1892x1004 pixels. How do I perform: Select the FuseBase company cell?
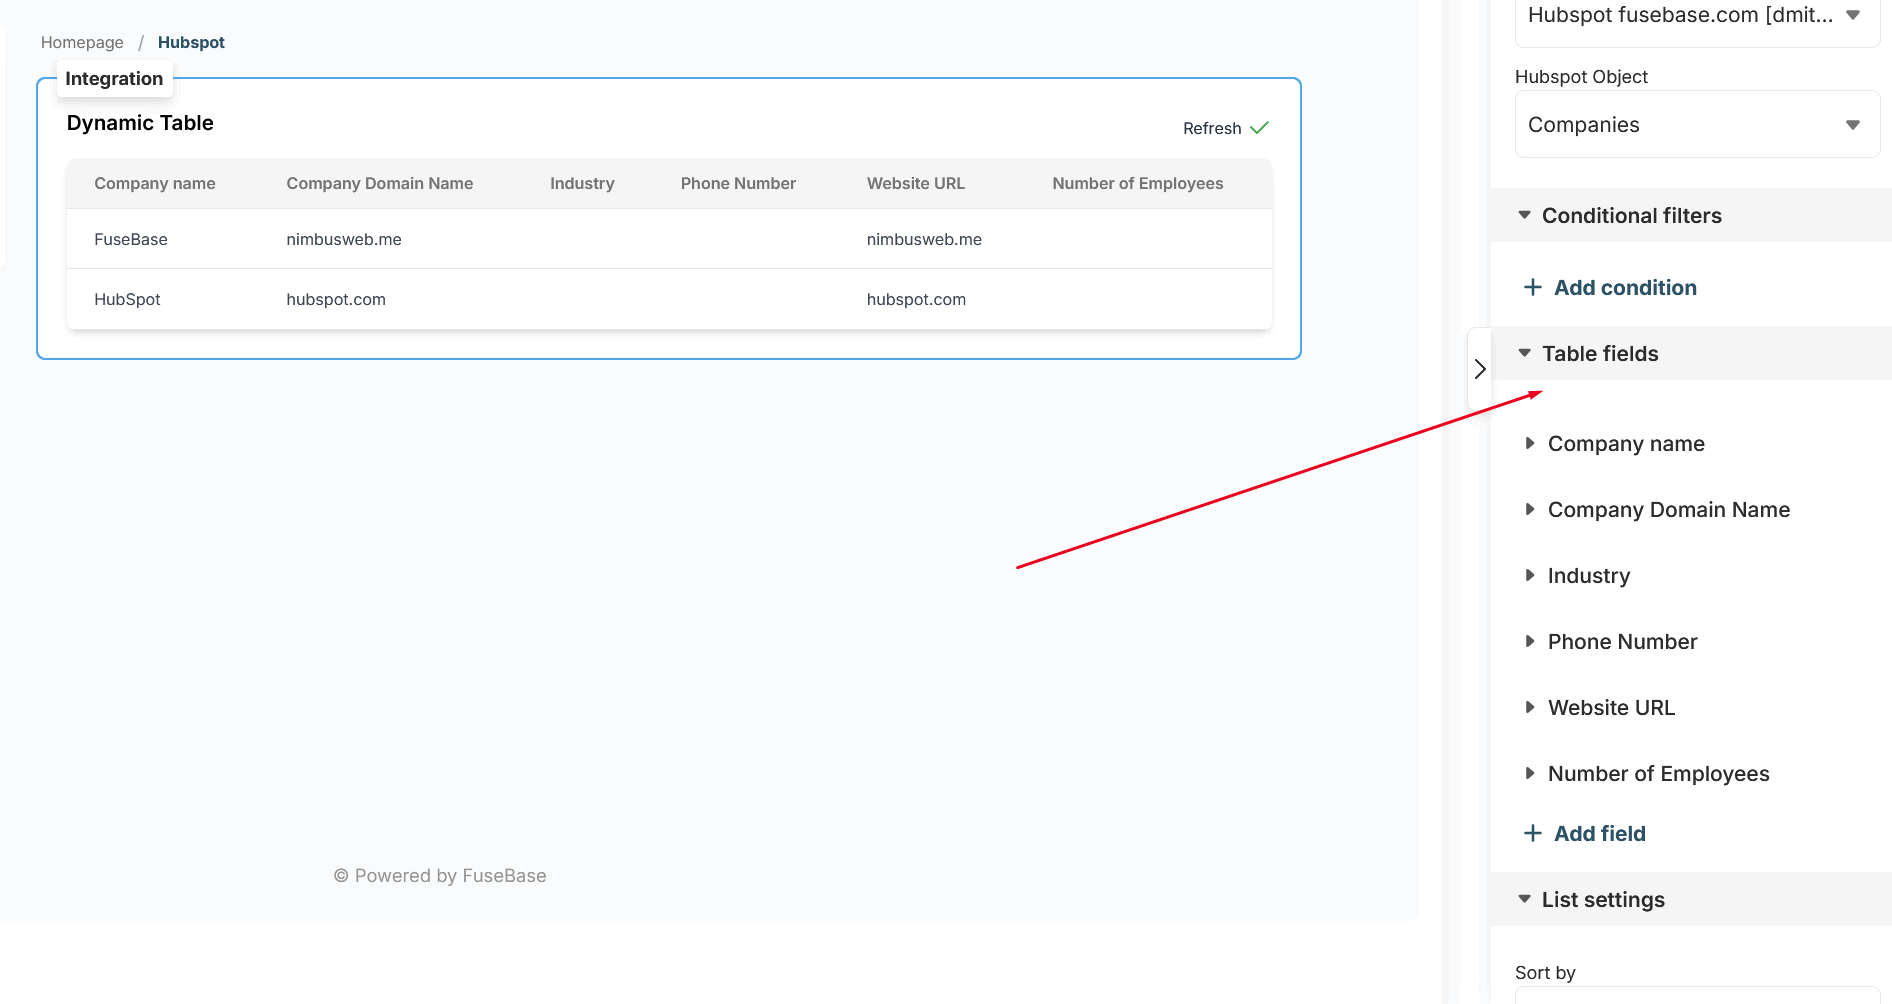pos(131,240)
